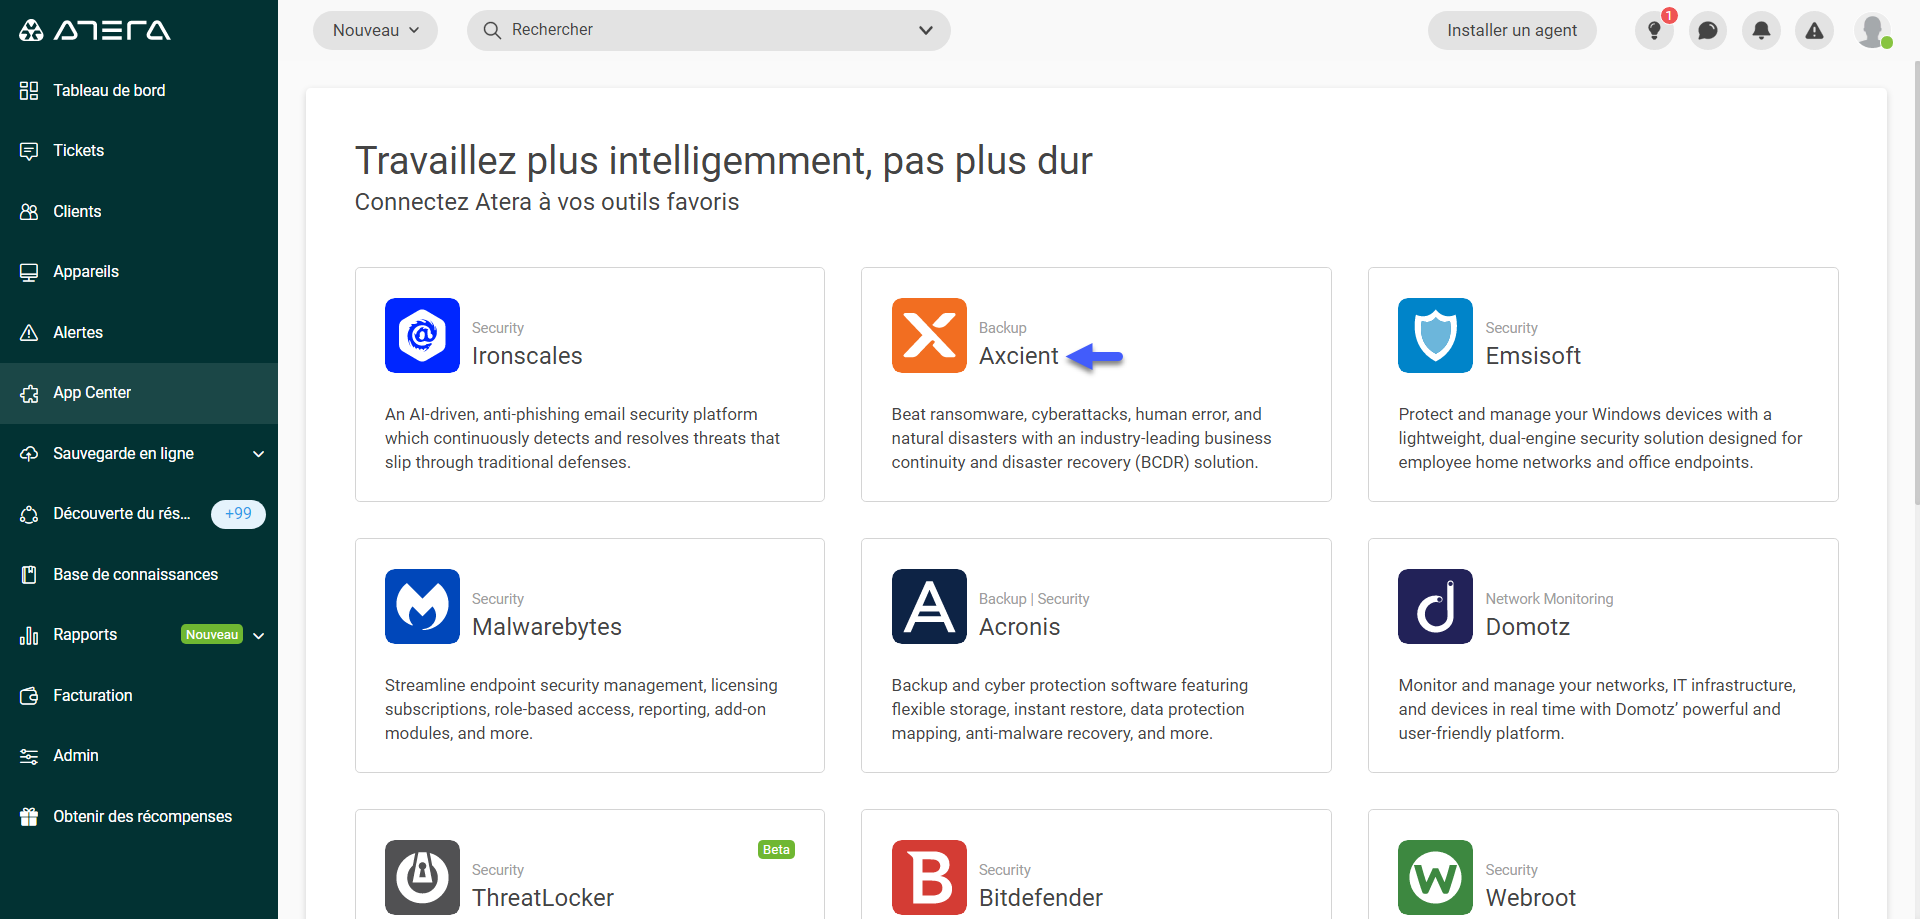The image size is (1920, 919).
Task: Open the user profile avatar
Action: point(1873,30)
